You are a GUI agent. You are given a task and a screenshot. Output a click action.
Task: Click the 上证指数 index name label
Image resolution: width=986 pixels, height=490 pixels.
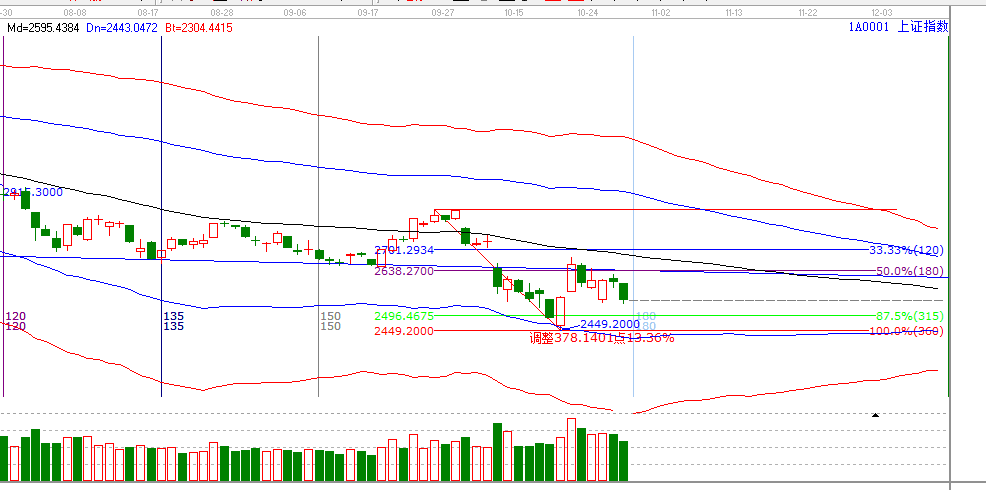coord(921,28)
